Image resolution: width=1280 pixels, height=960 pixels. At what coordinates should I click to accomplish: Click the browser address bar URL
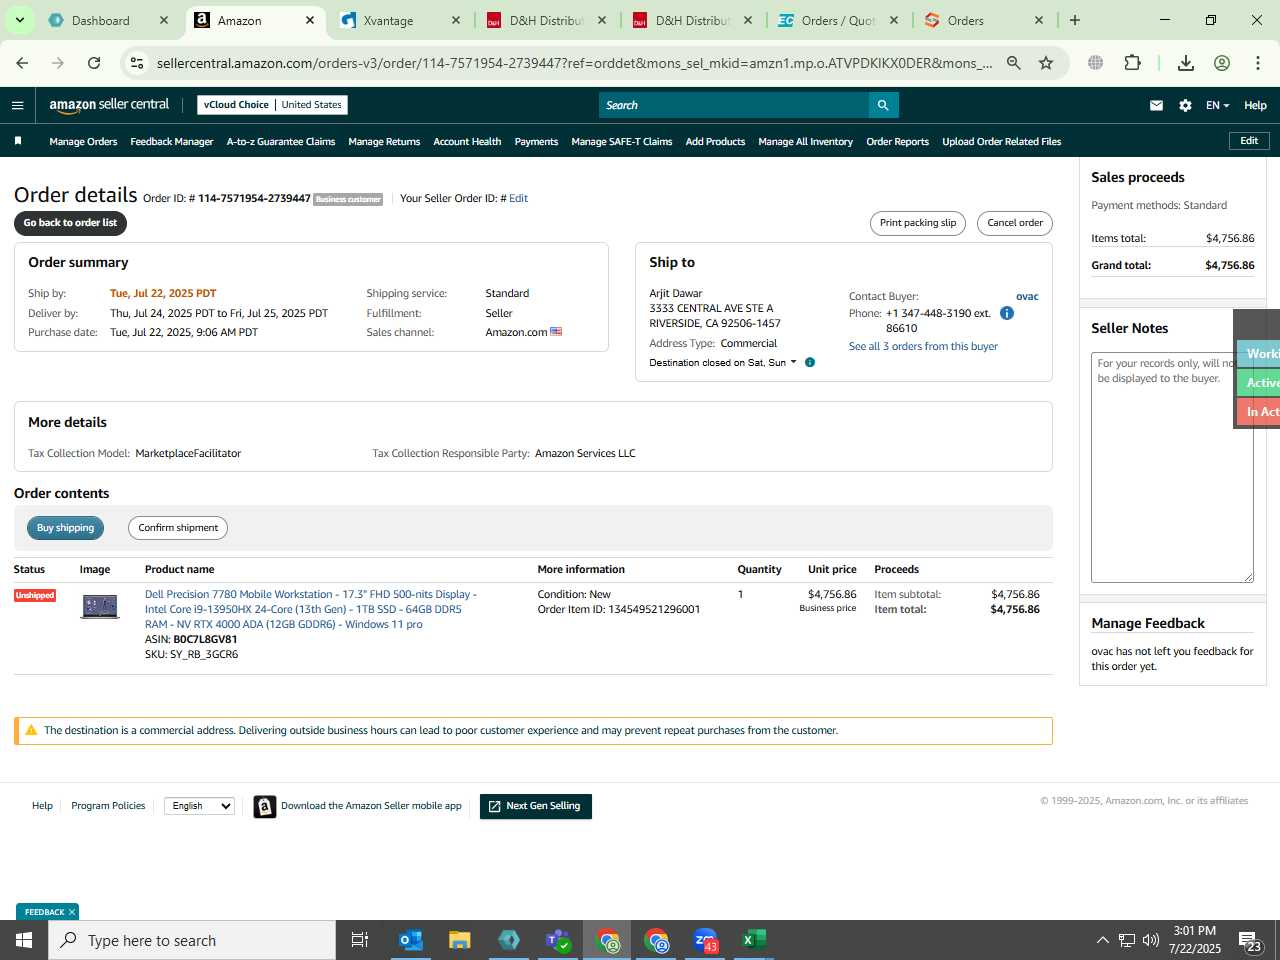[574, 63]
